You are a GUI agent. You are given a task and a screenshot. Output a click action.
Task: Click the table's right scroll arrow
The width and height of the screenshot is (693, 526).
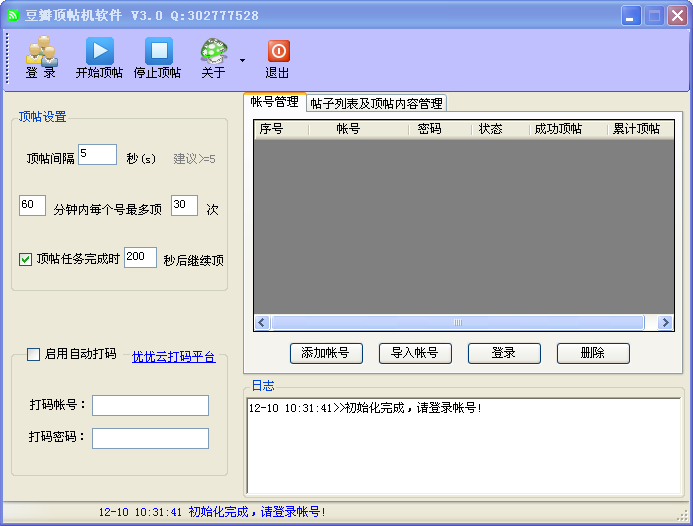[x=665, y=322]
